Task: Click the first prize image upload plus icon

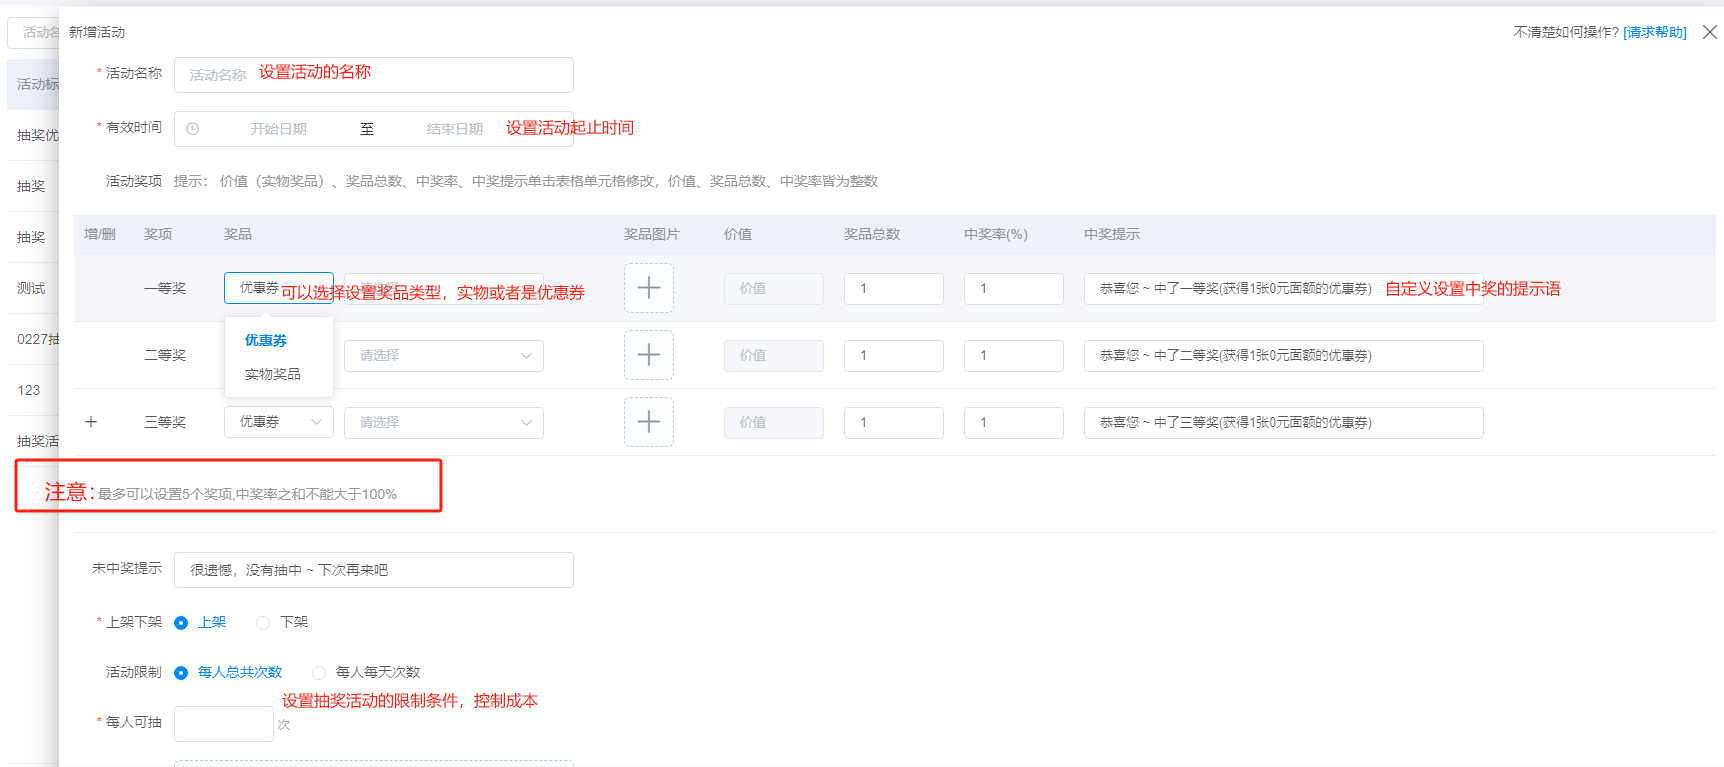Action: (x=648, y=288)
